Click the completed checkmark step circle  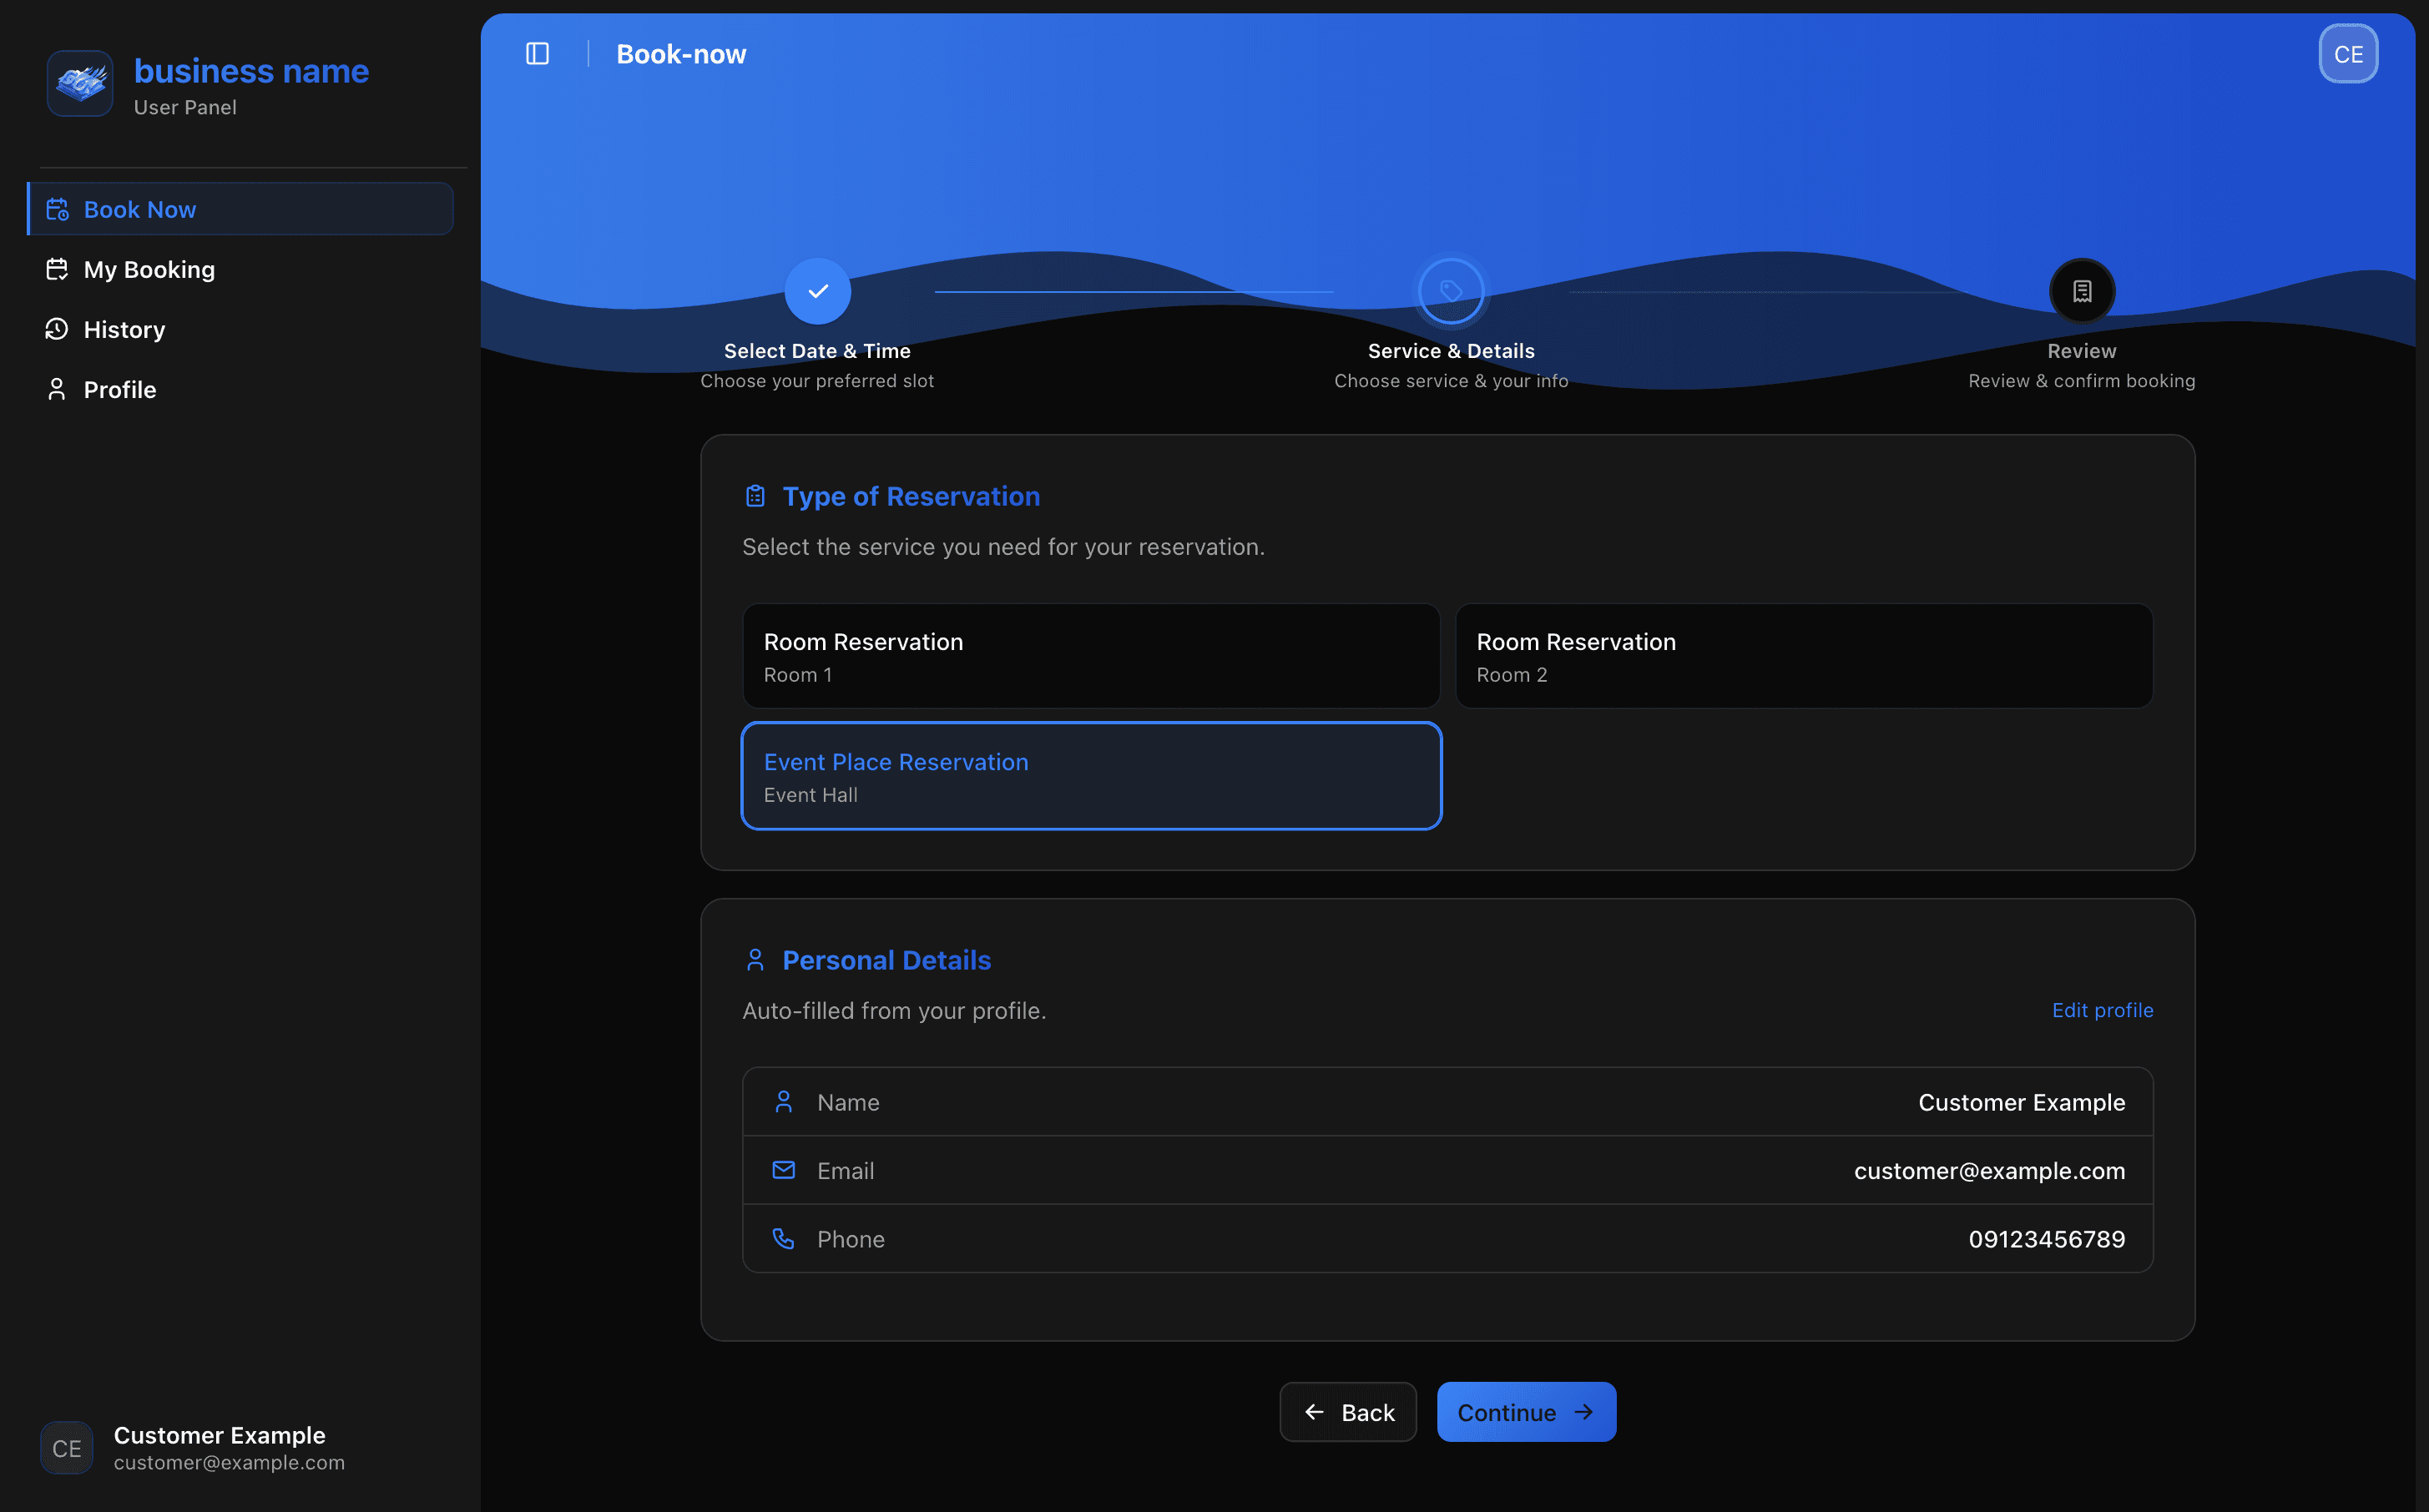pos(817,291)
